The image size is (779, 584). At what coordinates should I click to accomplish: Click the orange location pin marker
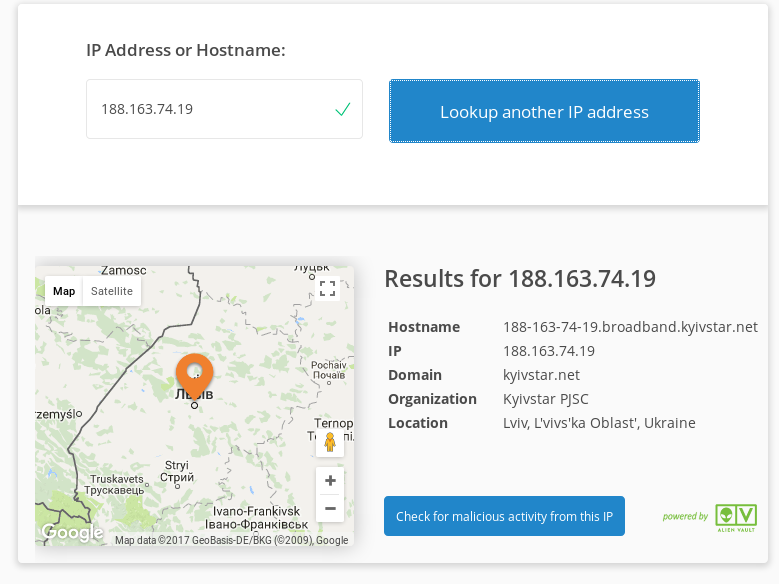pos(195,377)
